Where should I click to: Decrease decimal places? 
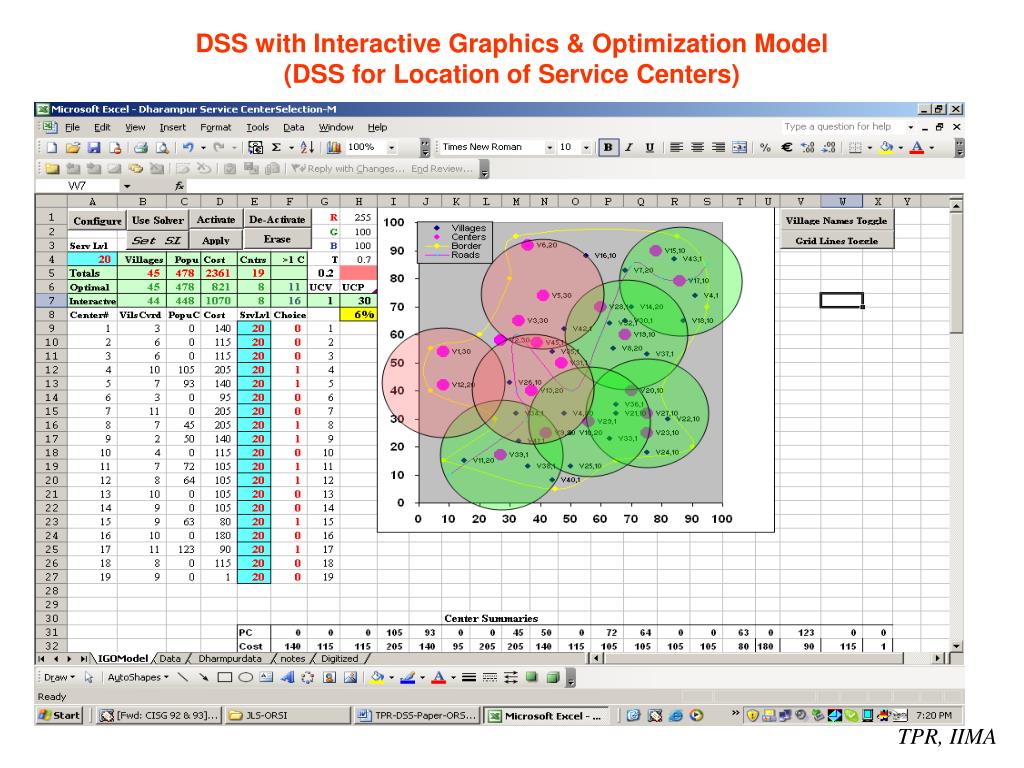click(829, 148)
